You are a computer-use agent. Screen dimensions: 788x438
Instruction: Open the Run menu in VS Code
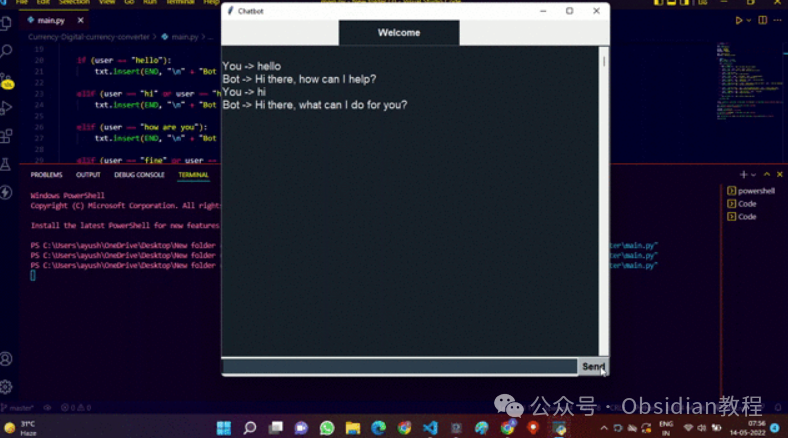click(x=150, y=3)
